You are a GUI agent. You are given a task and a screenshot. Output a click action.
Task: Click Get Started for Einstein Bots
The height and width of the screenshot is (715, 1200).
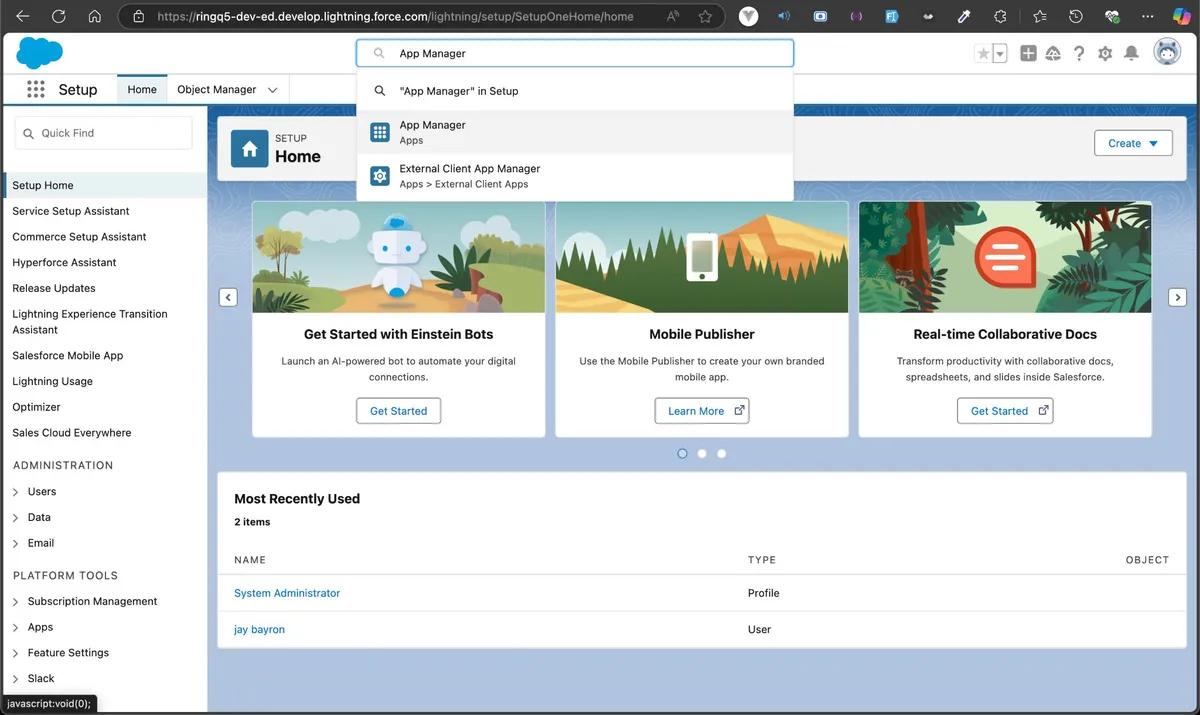tap(398, 411)
